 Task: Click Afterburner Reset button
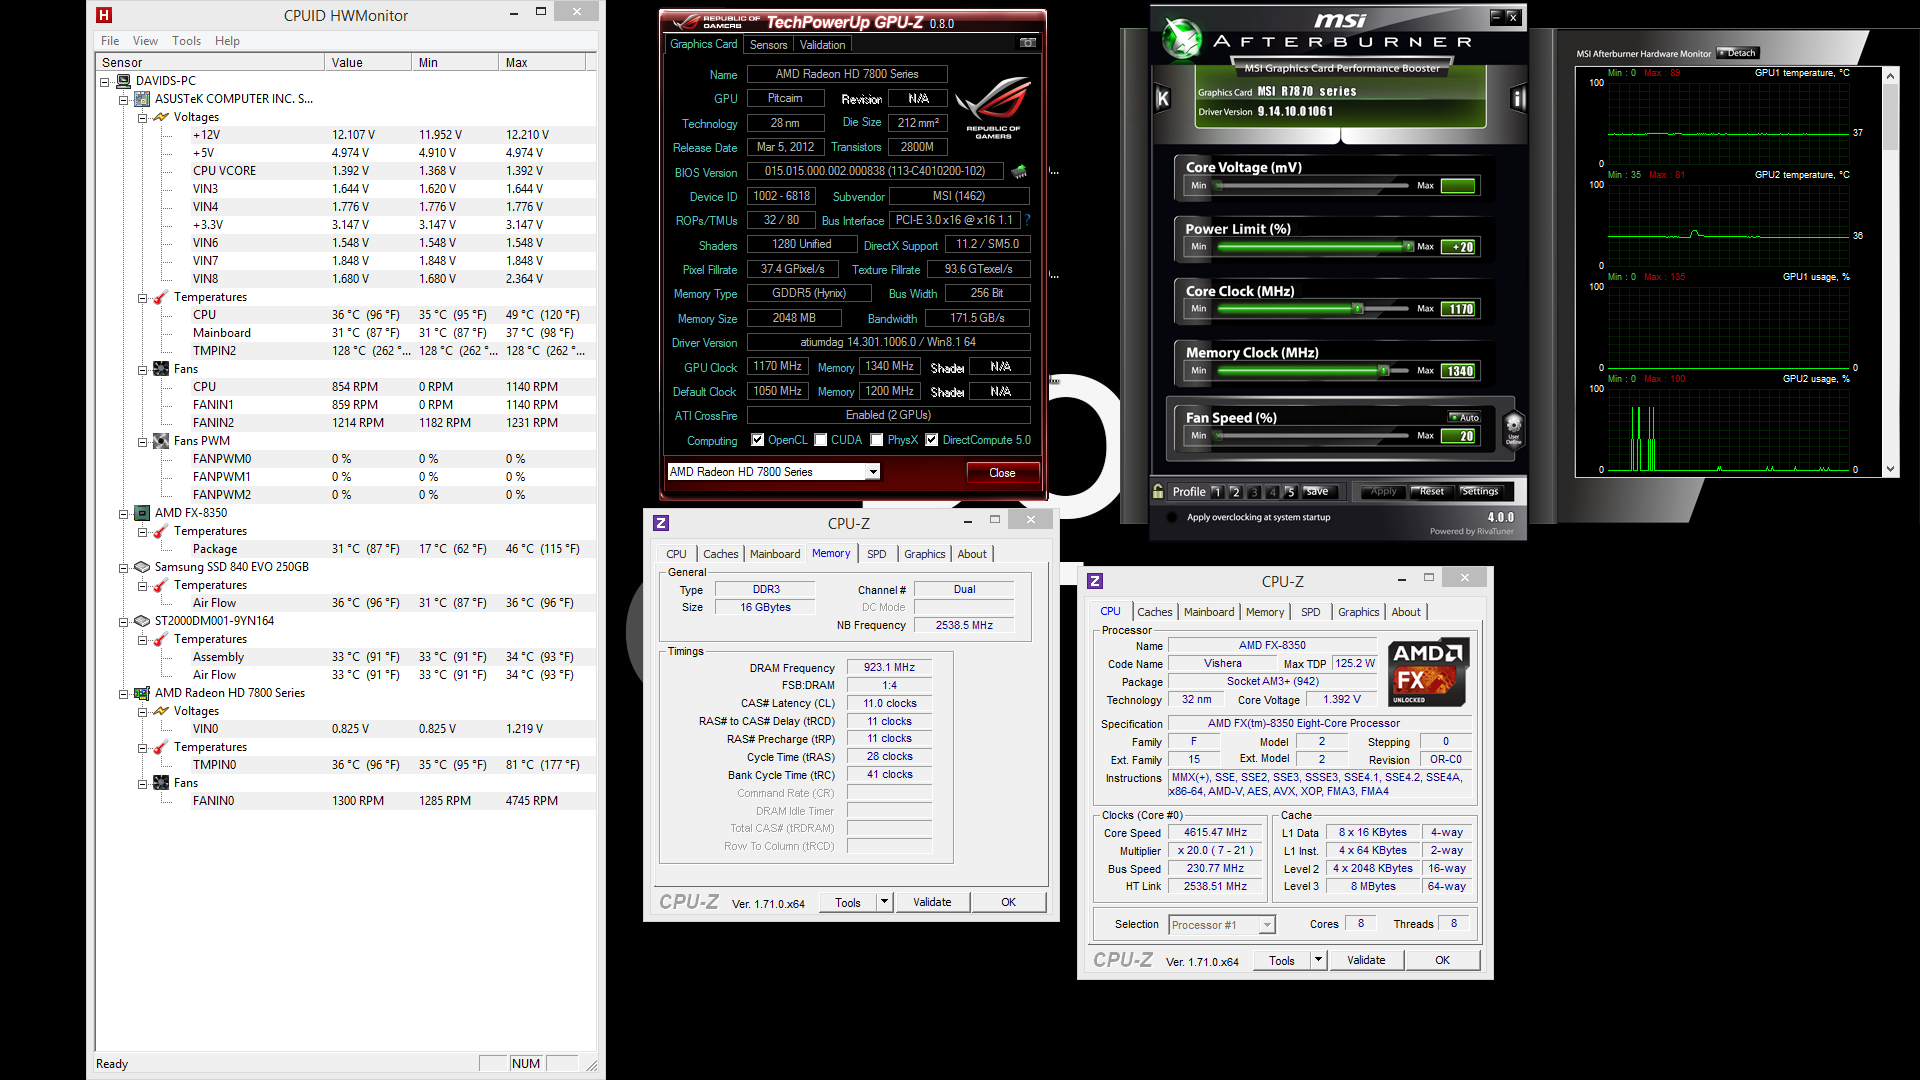(1431, 492)
